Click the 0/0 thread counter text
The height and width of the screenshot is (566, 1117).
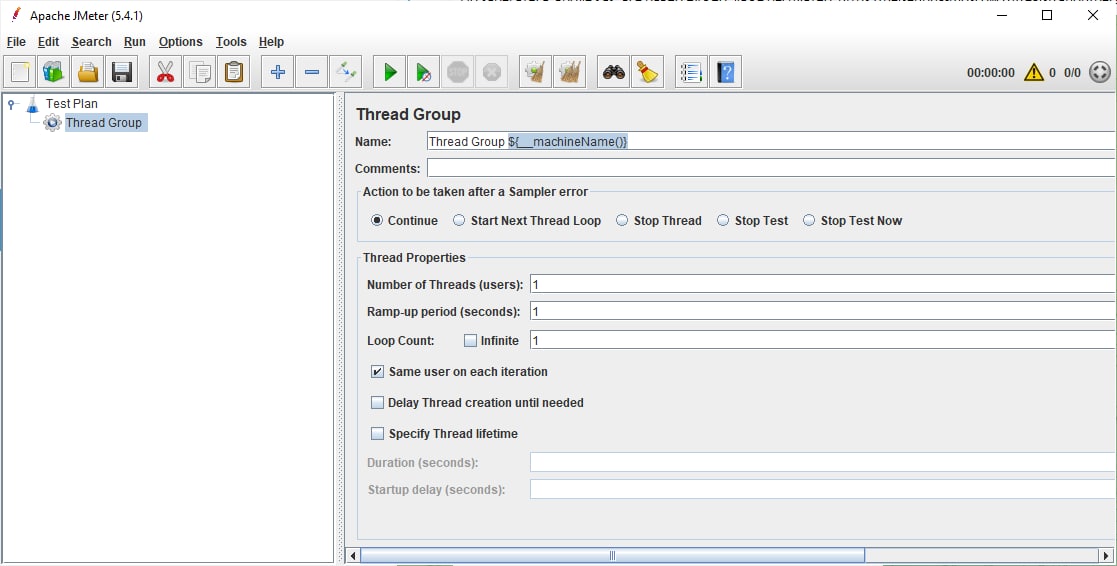pyautogui.click(x=1072, y=73)
